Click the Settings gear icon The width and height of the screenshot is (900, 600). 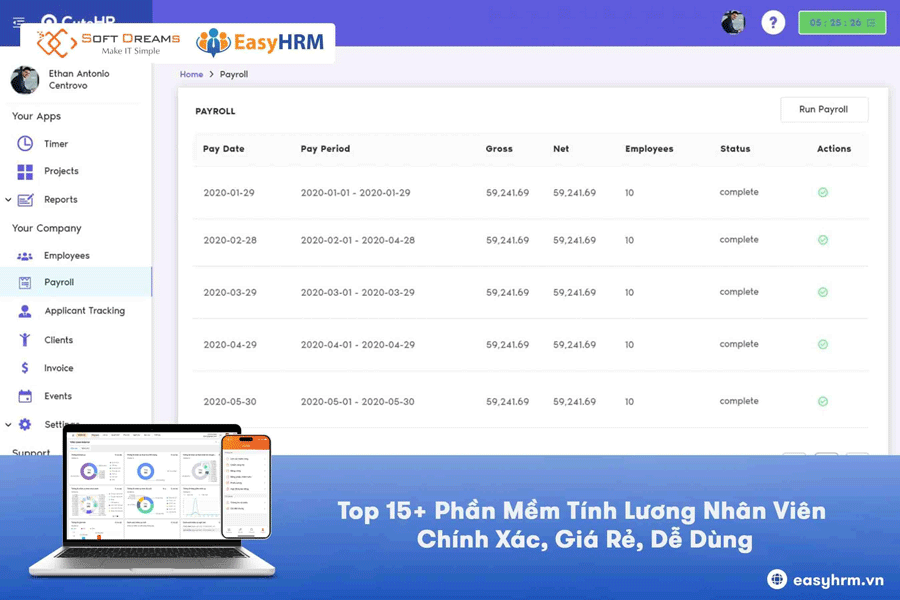pyautogui.click(x=27, y=423)
